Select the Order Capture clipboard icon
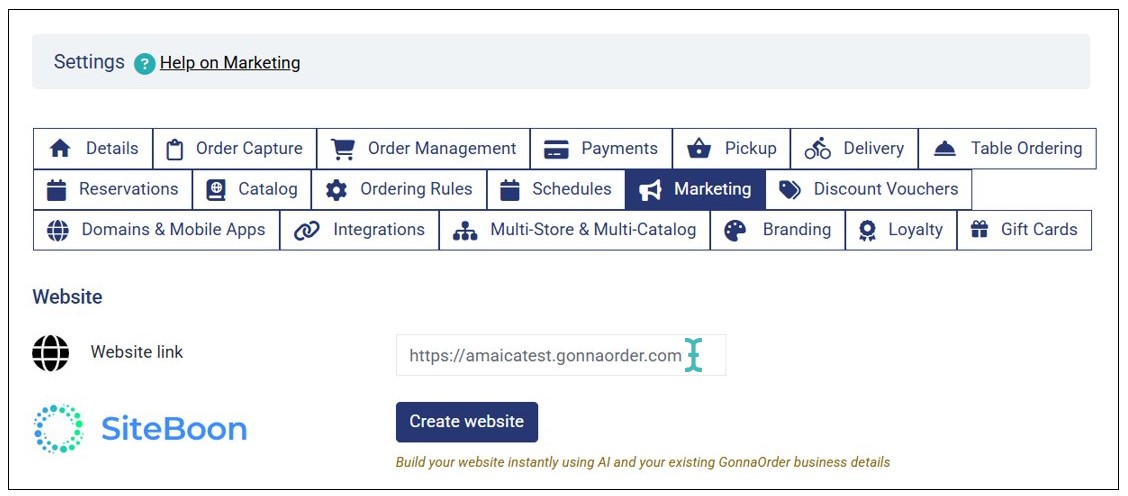This screenshot has width=1128, height=496. [x=175, y=149]
